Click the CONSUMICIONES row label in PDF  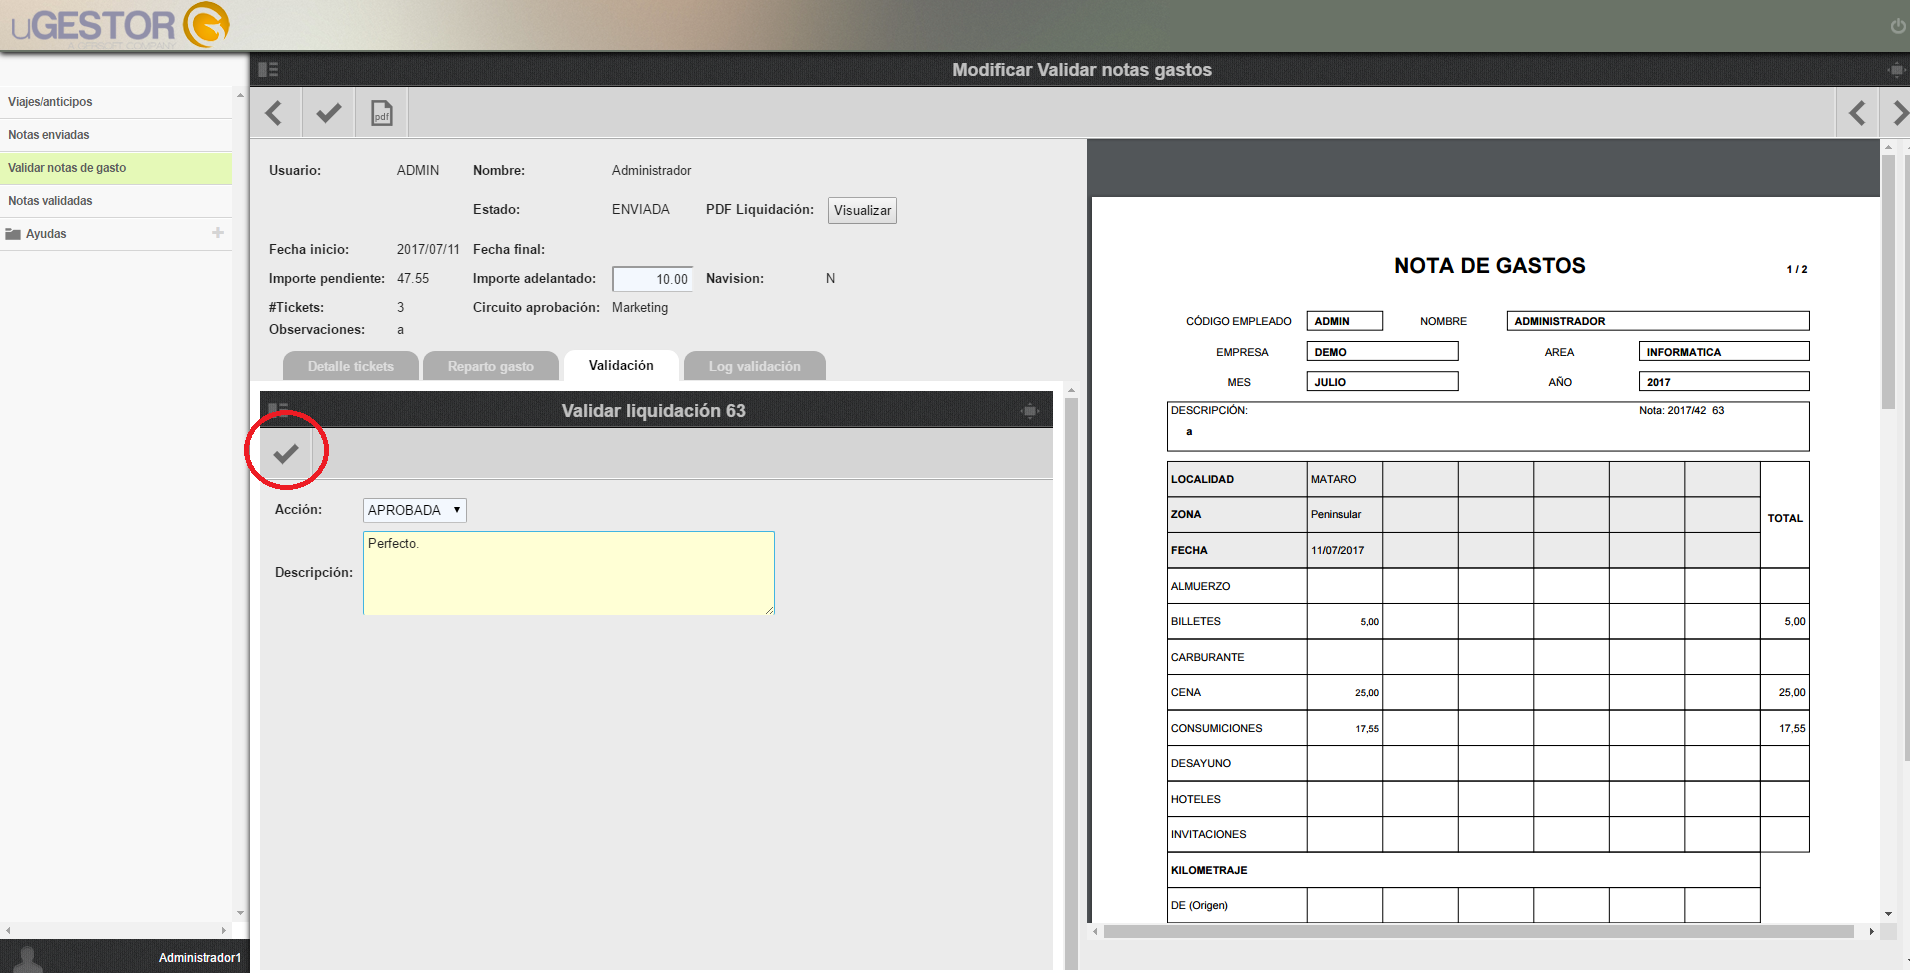(x=1217, y=728)
